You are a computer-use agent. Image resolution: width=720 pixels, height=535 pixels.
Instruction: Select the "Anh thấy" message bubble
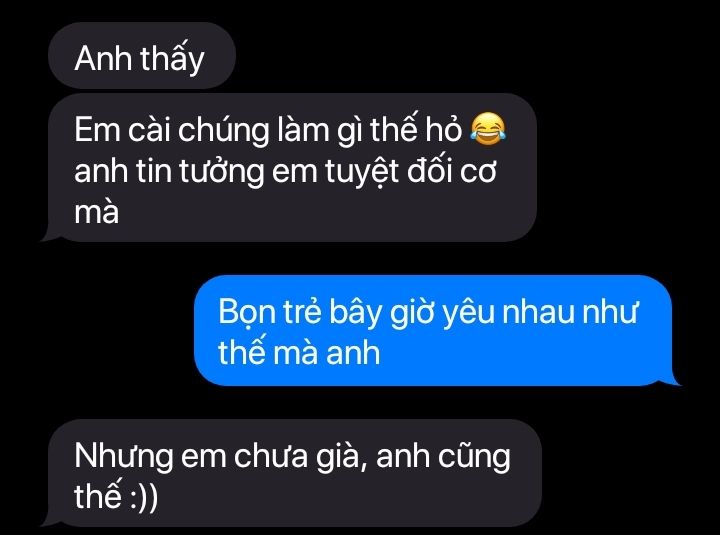pos(142,56)
